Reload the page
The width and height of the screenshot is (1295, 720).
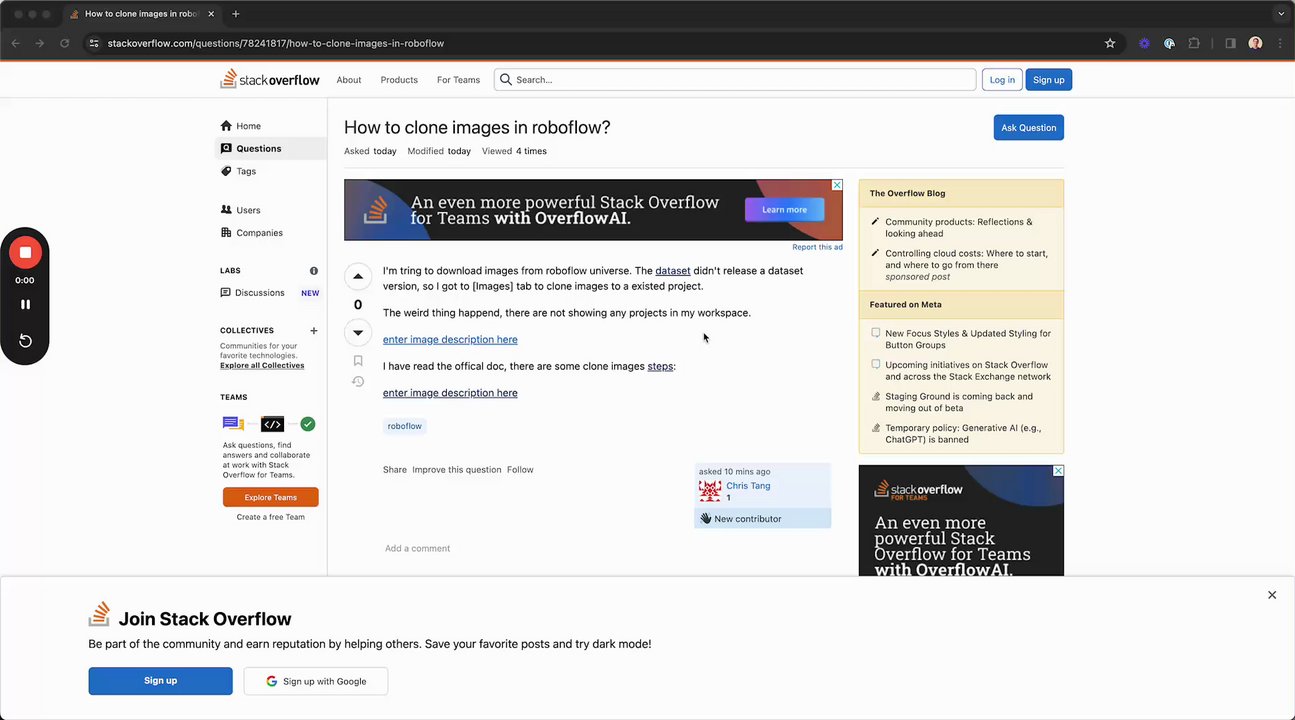tap(65, 43)
